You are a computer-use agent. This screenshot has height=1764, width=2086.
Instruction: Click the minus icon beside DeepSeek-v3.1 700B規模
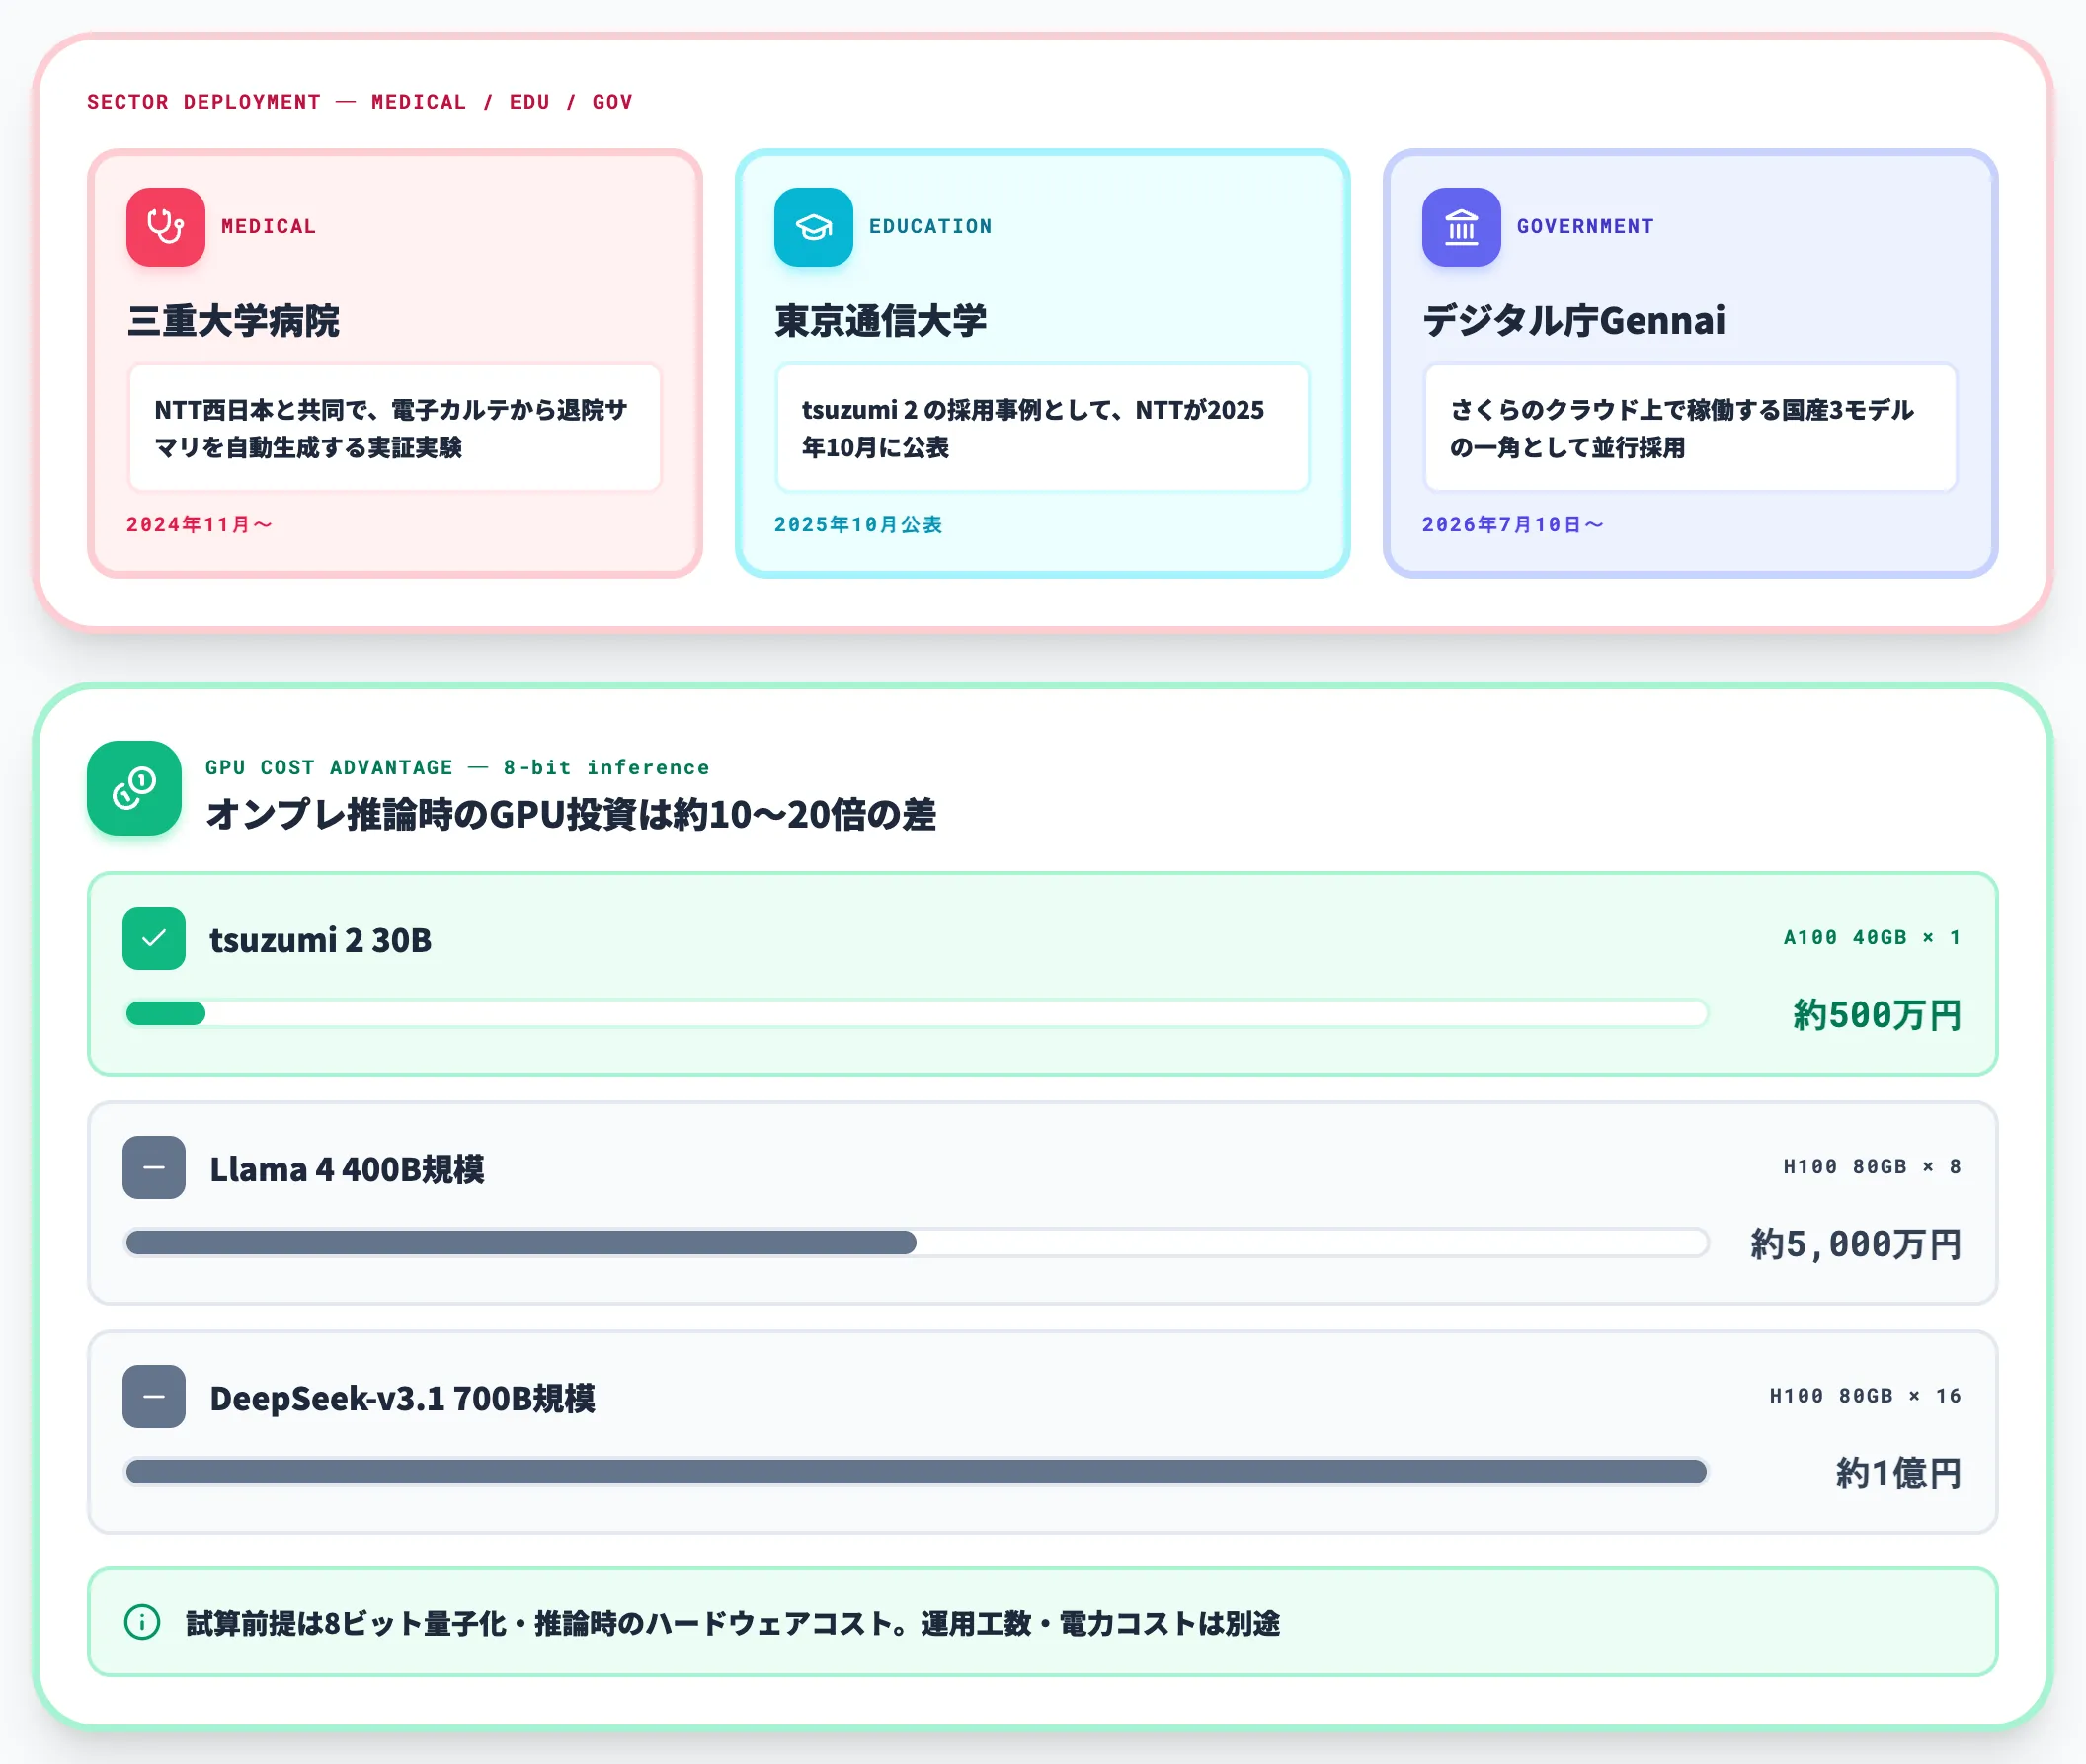click(154, 1396)
